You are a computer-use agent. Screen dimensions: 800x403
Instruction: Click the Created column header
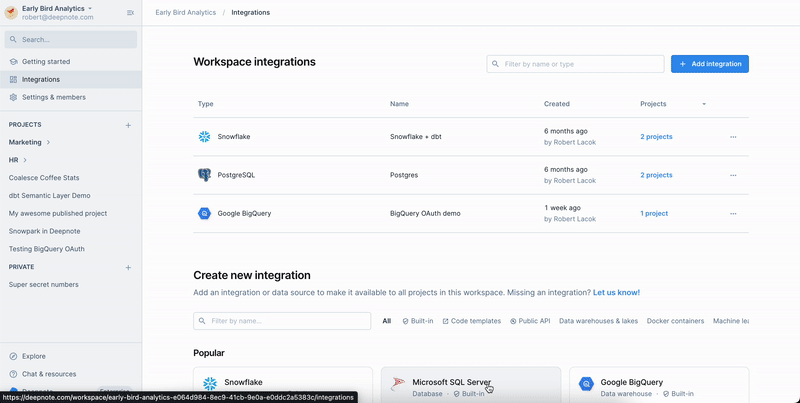tap(557, 104)
